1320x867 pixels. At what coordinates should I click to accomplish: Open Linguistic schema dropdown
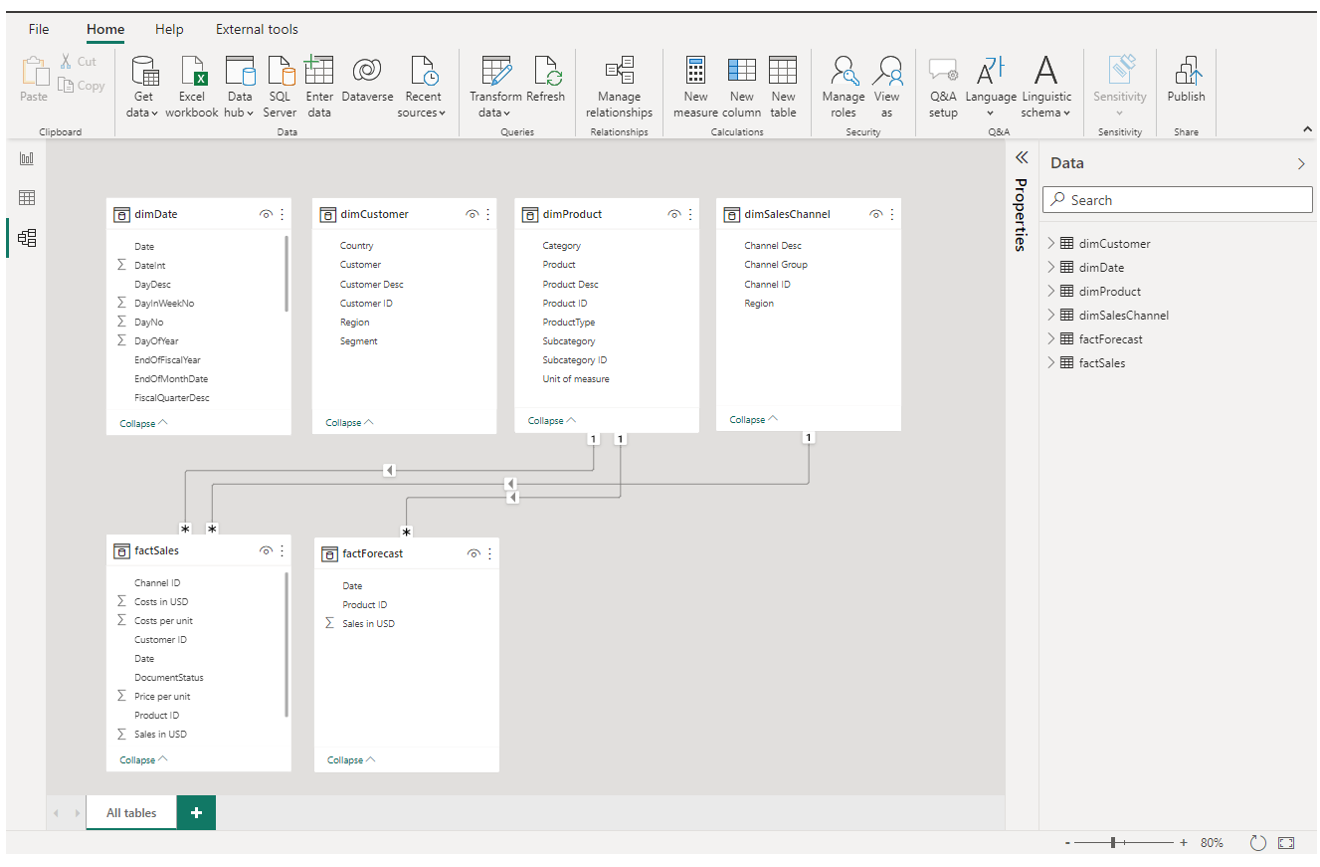point(1046,87)
